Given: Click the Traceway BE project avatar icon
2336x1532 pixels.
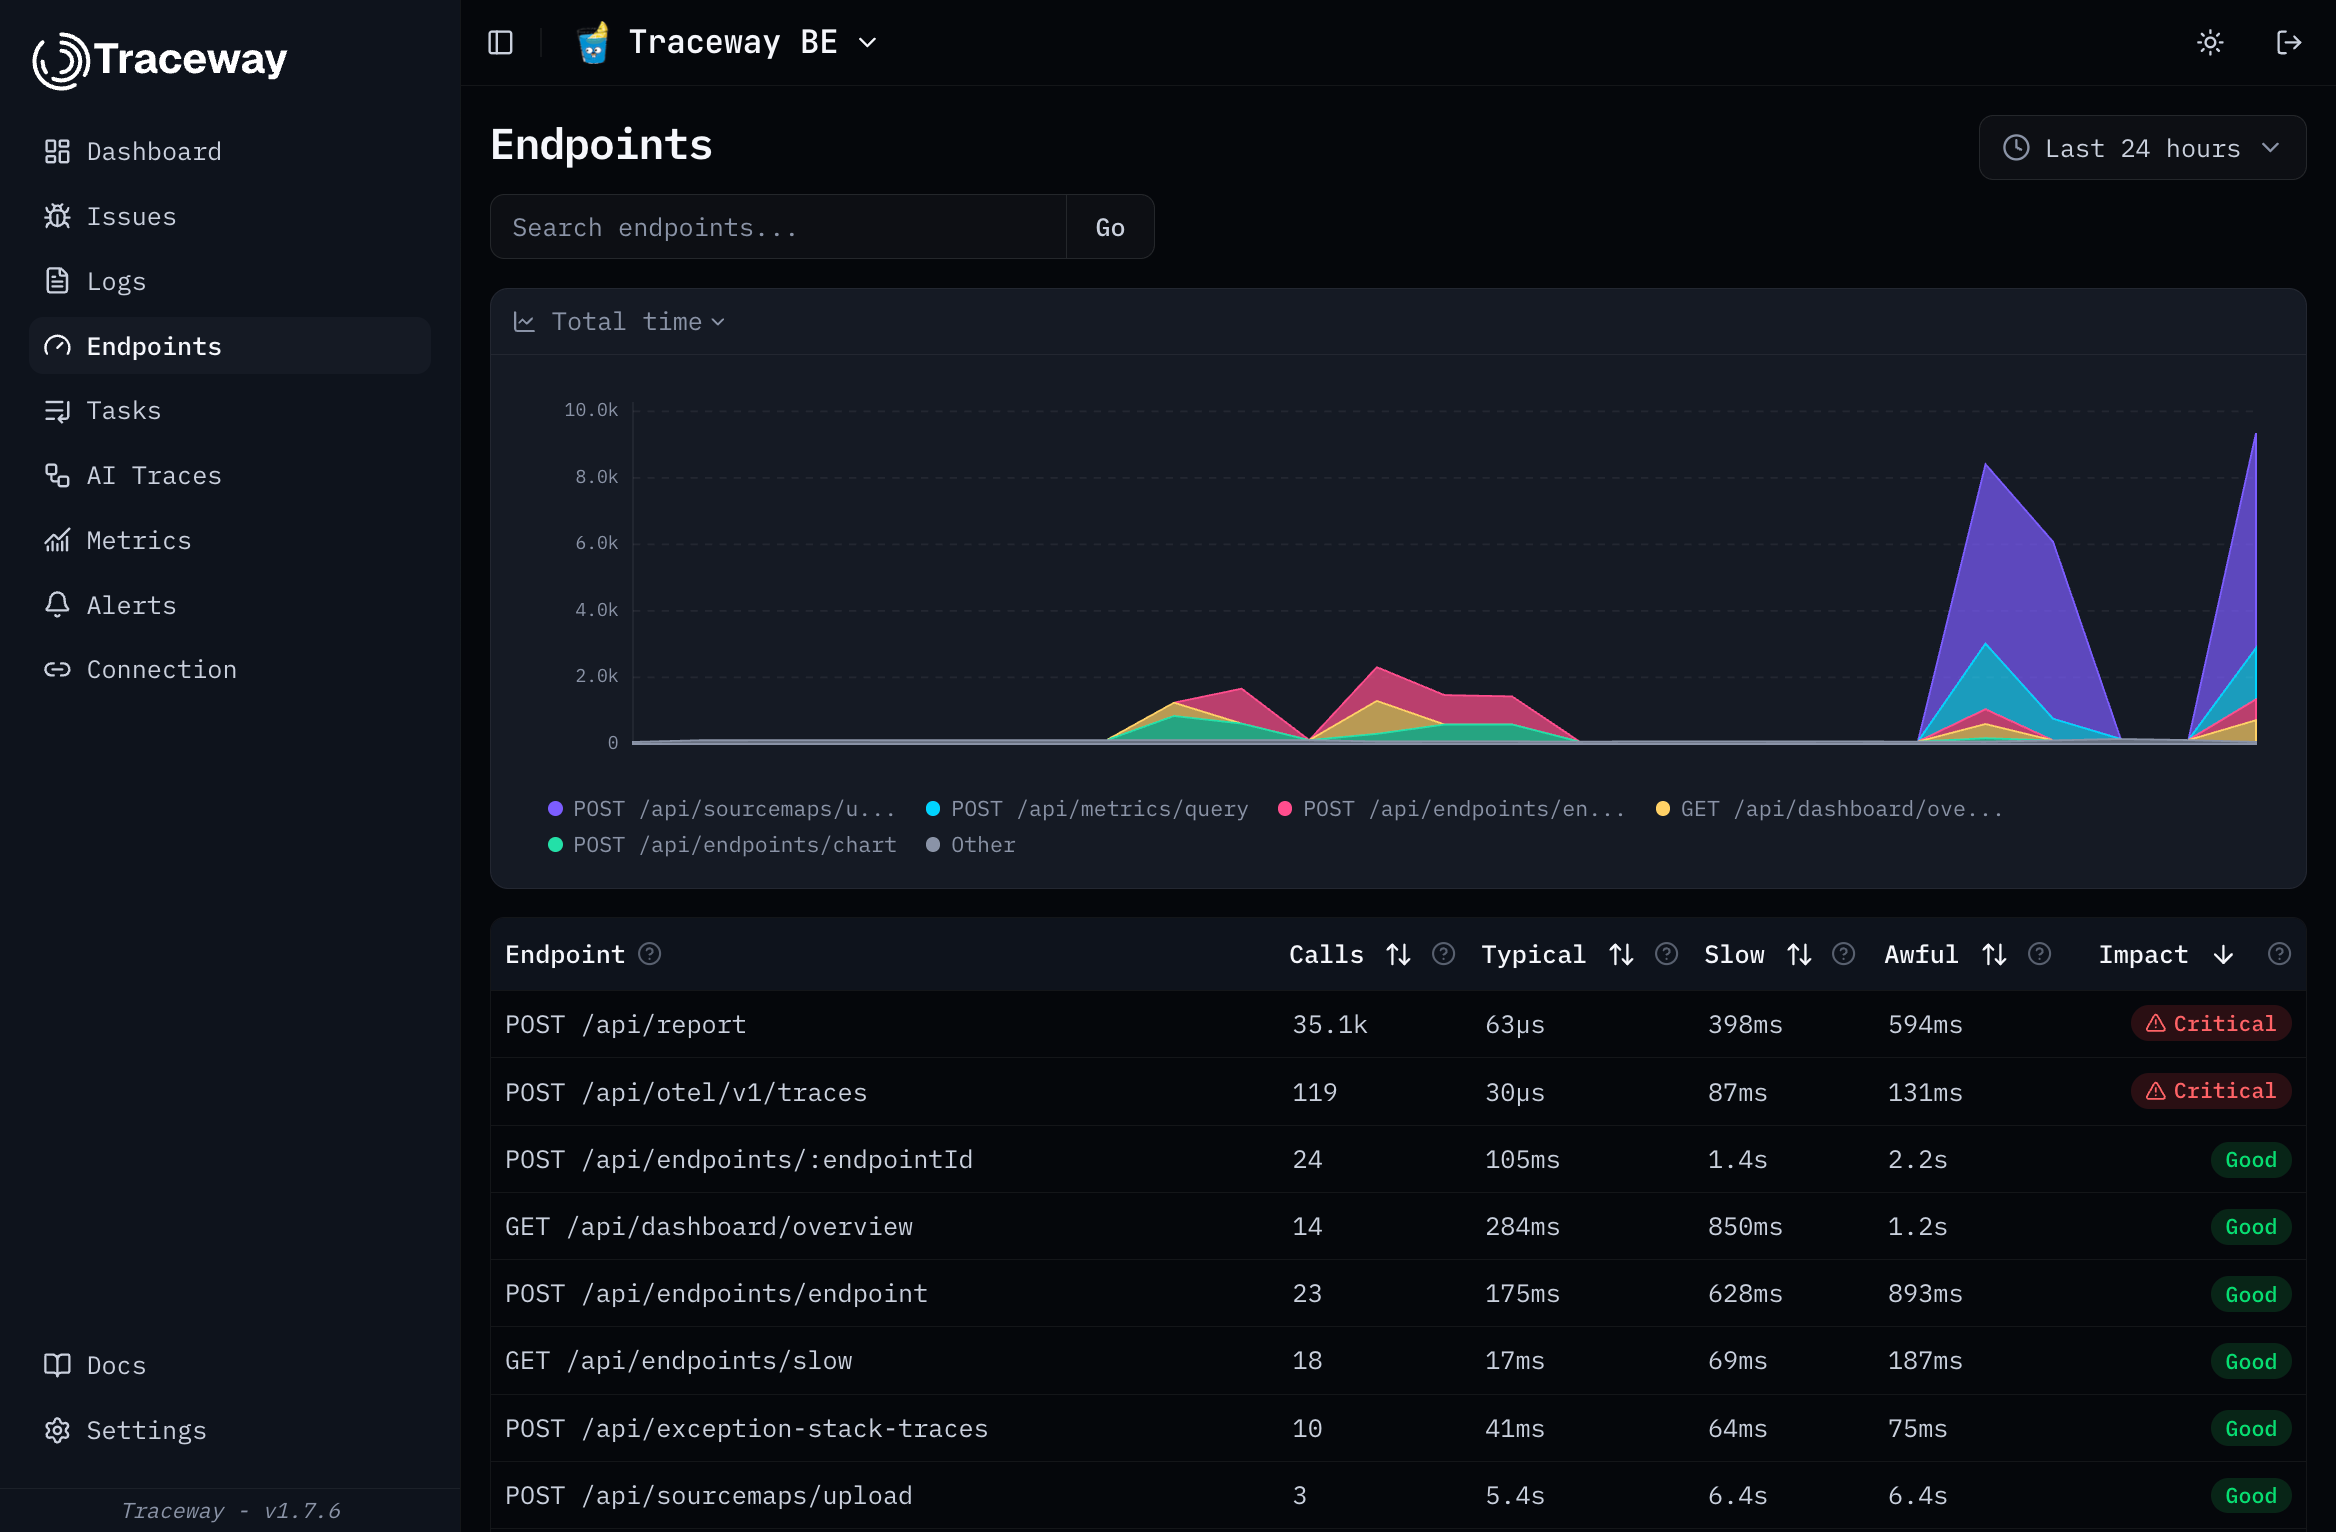Looking at the screenshot, I should (x=594, y=42).
